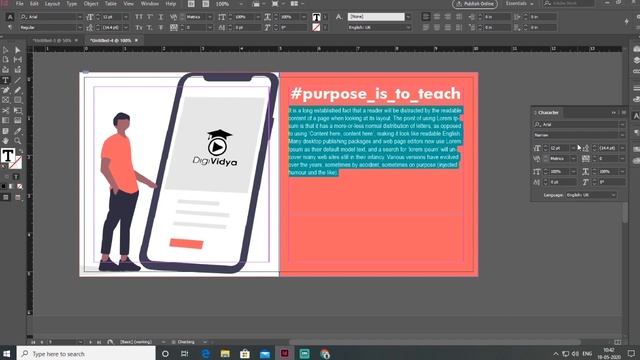The width and height of the screenshot is (640, 360).
Task: Toggle Subscript formatting
Action: (150, 28)
